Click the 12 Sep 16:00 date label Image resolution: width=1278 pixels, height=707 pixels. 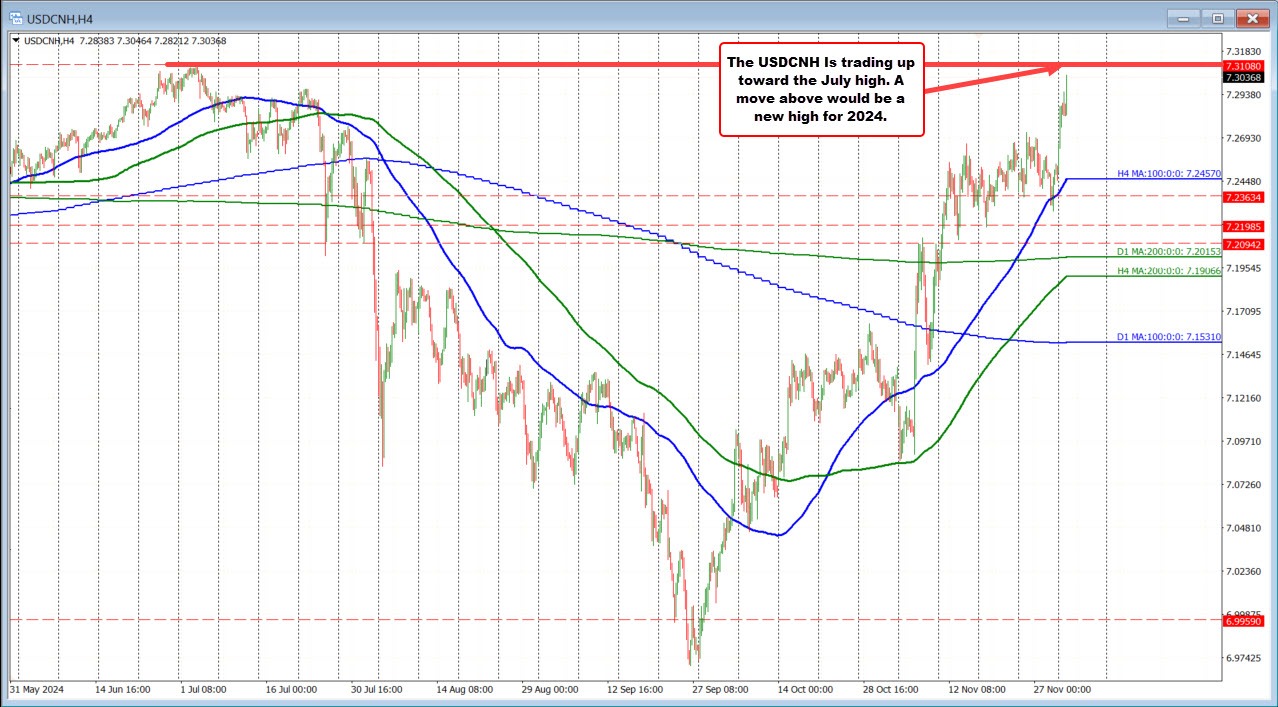[633, 689]
